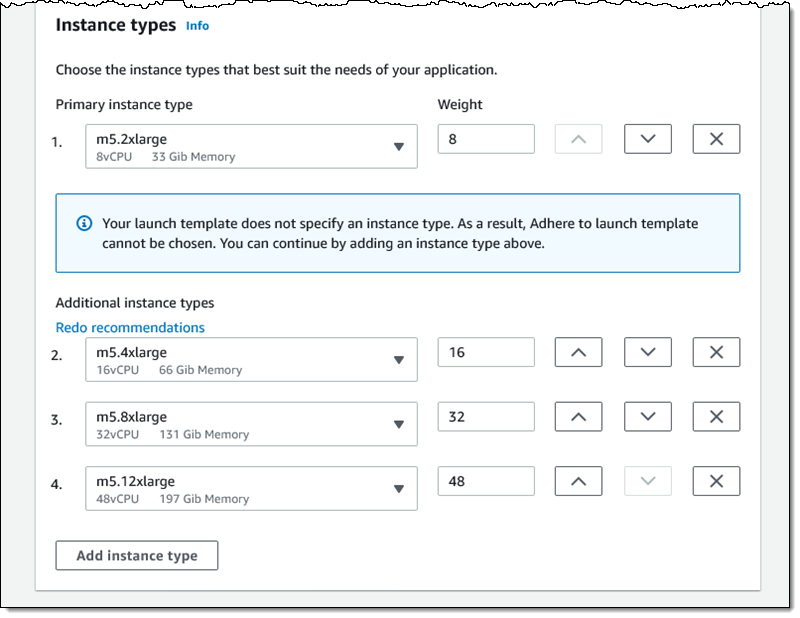The image size is (800, 618).
Task: Move m5.4xlarge down in priority
Action: pos(647,352)
